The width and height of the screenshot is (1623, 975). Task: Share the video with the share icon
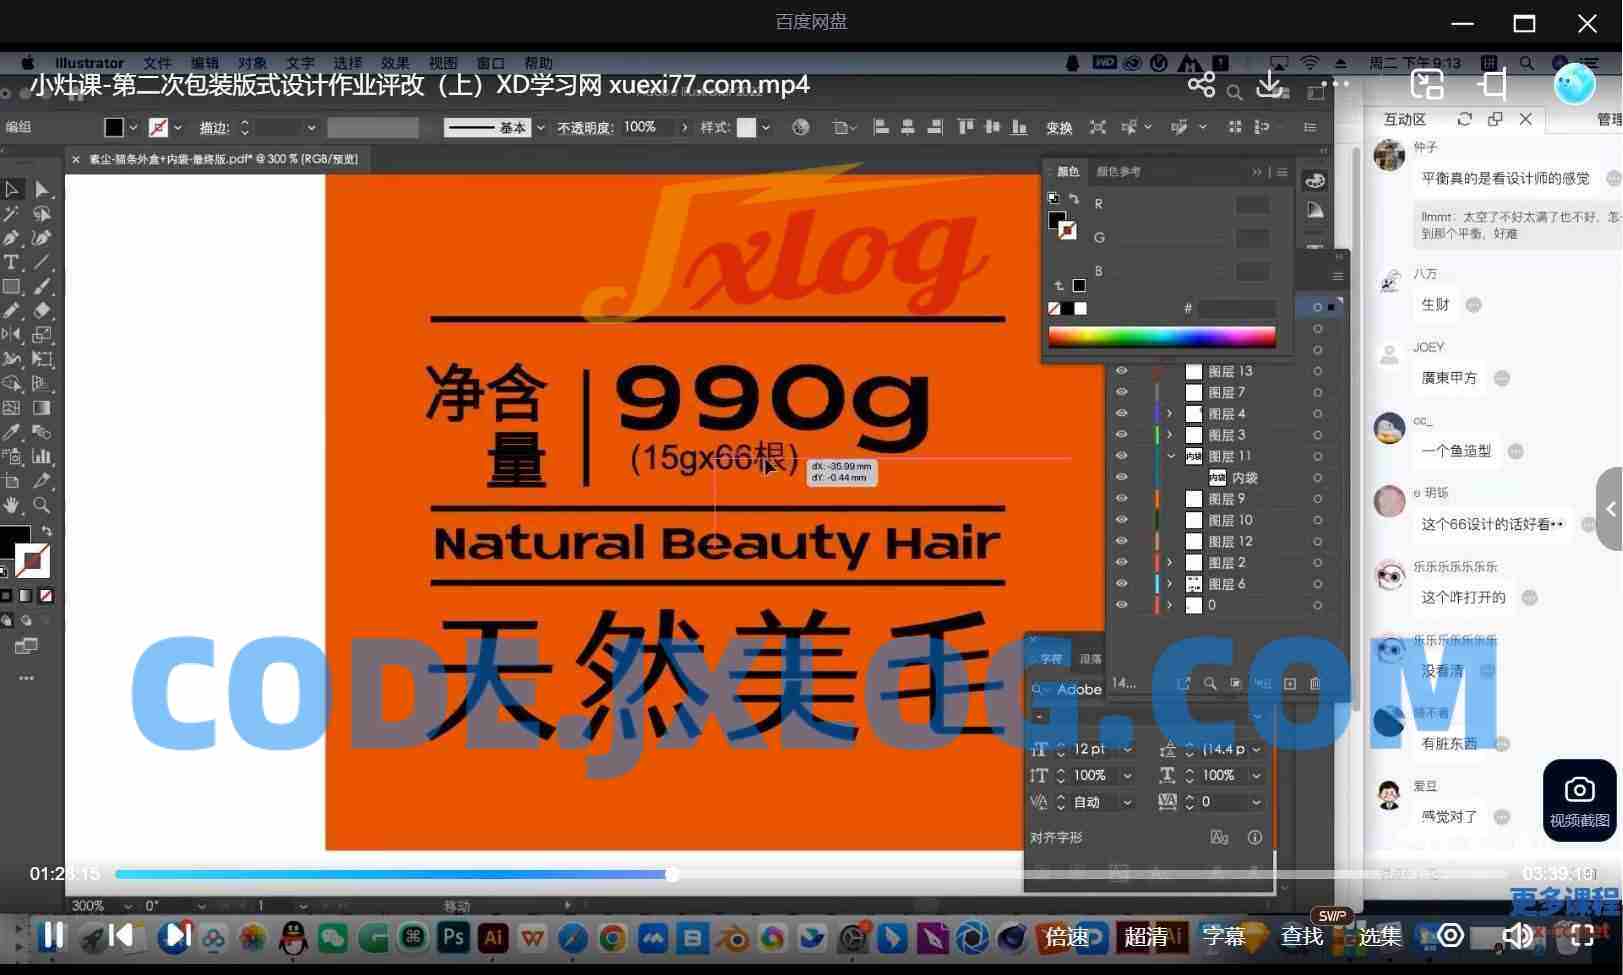(x=1201, y=84)
